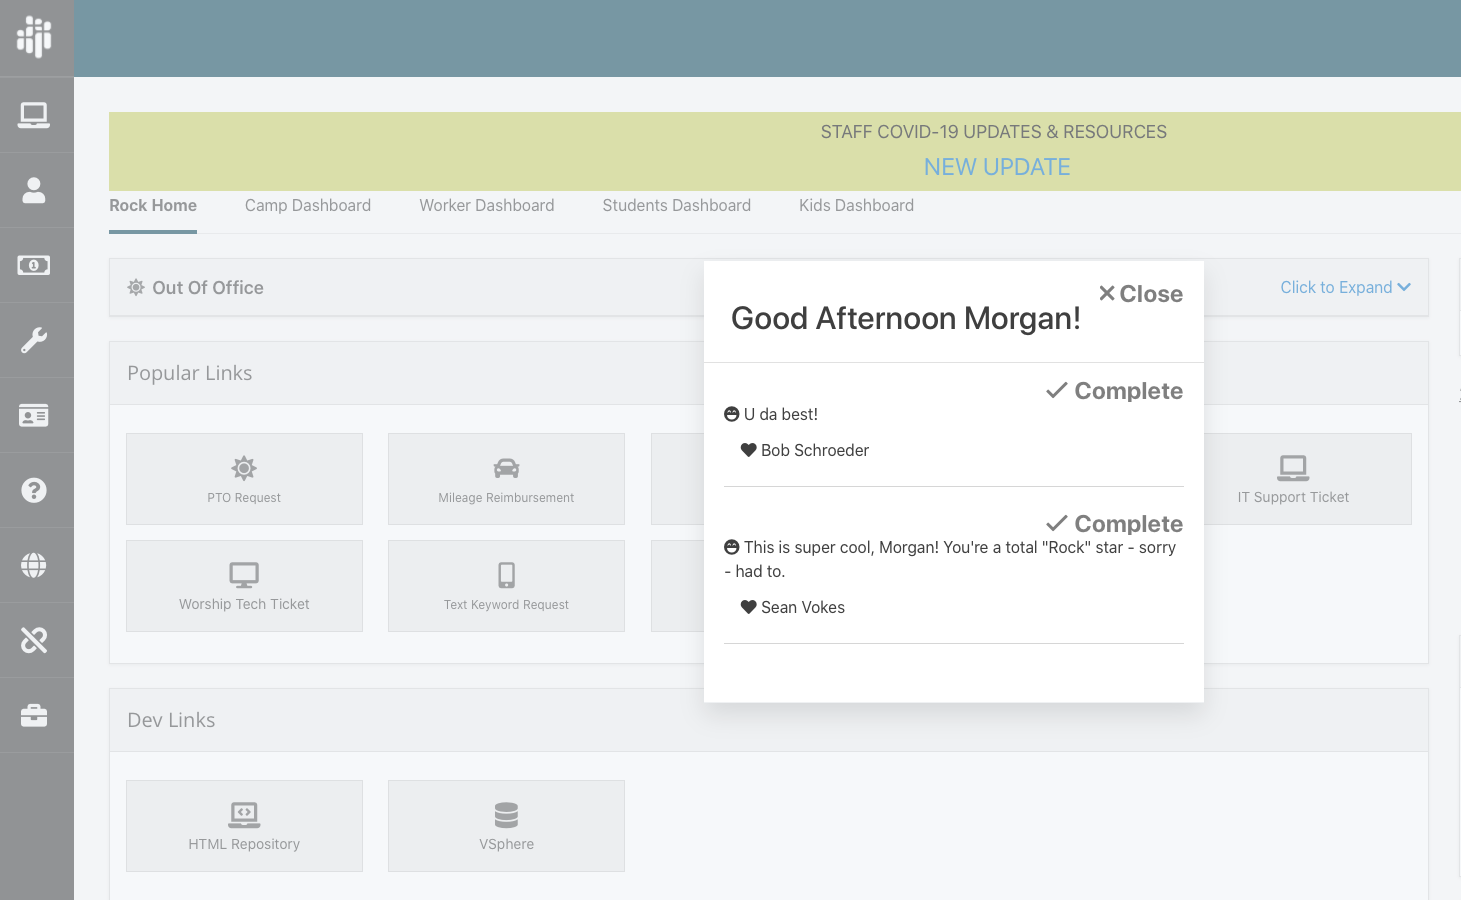
Task: Click the smiley icon before 'U da best!'
Action: [x=731, y=414]
